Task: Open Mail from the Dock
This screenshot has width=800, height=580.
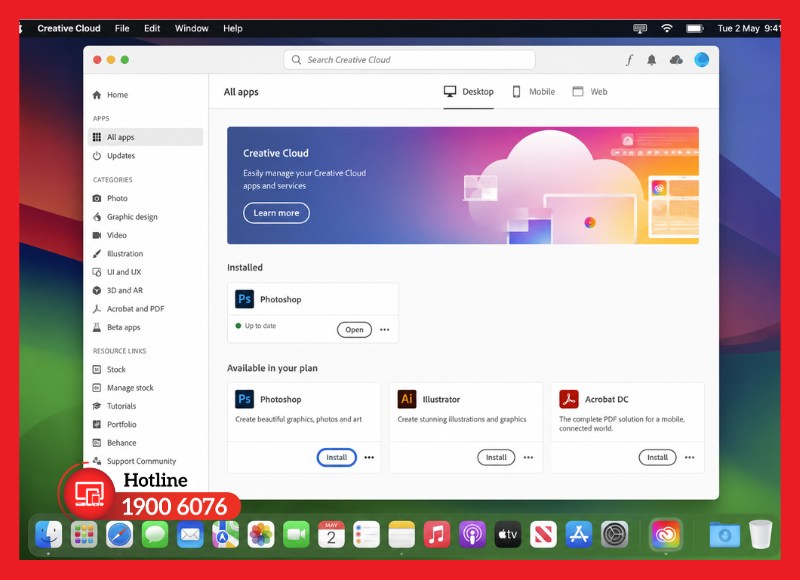Action: point(190,535)
